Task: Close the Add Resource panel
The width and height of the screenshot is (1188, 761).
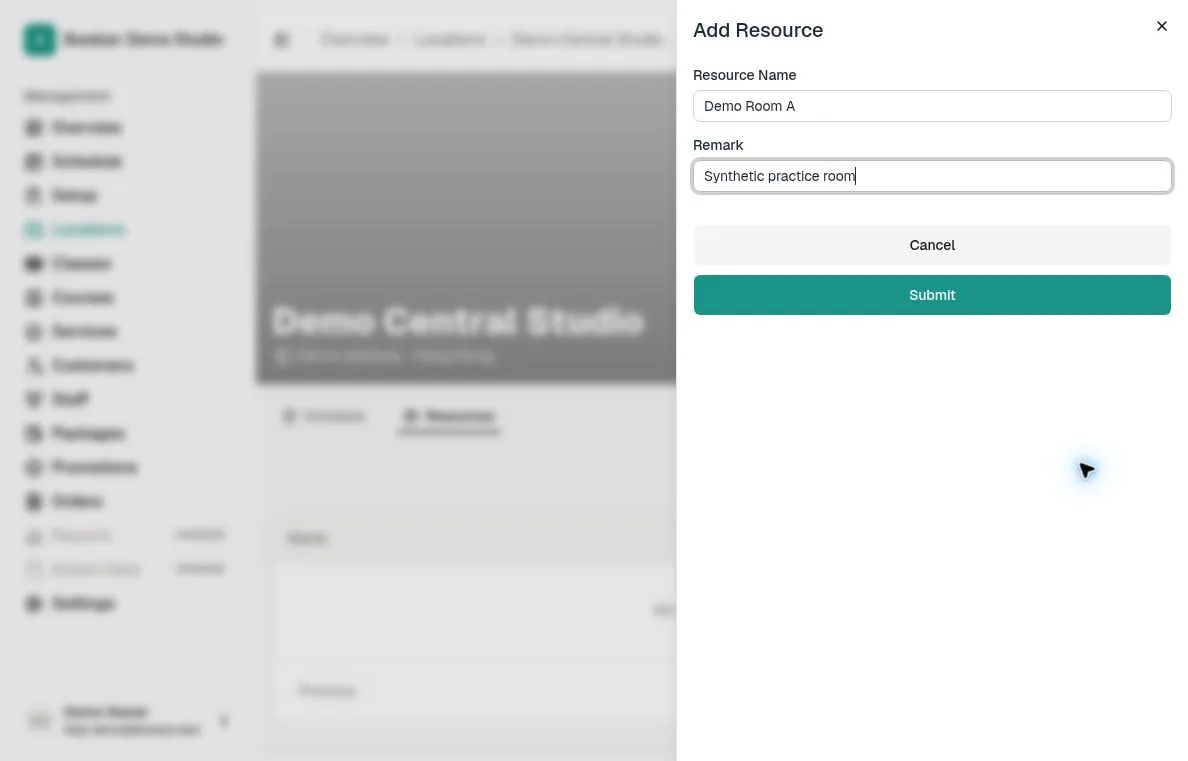Action: click(x=1161, y=27)
